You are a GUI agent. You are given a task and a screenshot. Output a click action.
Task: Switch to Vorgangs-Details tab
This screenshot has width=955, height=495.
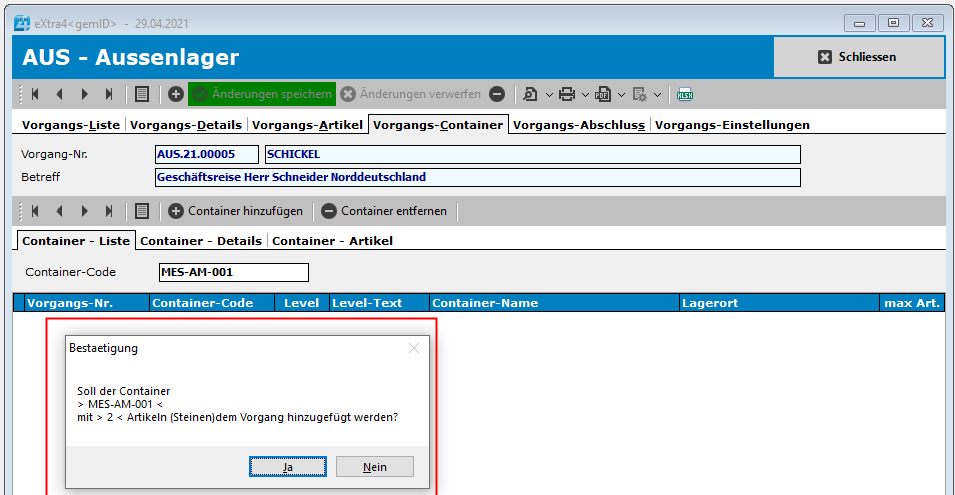(x=186, y=125)
